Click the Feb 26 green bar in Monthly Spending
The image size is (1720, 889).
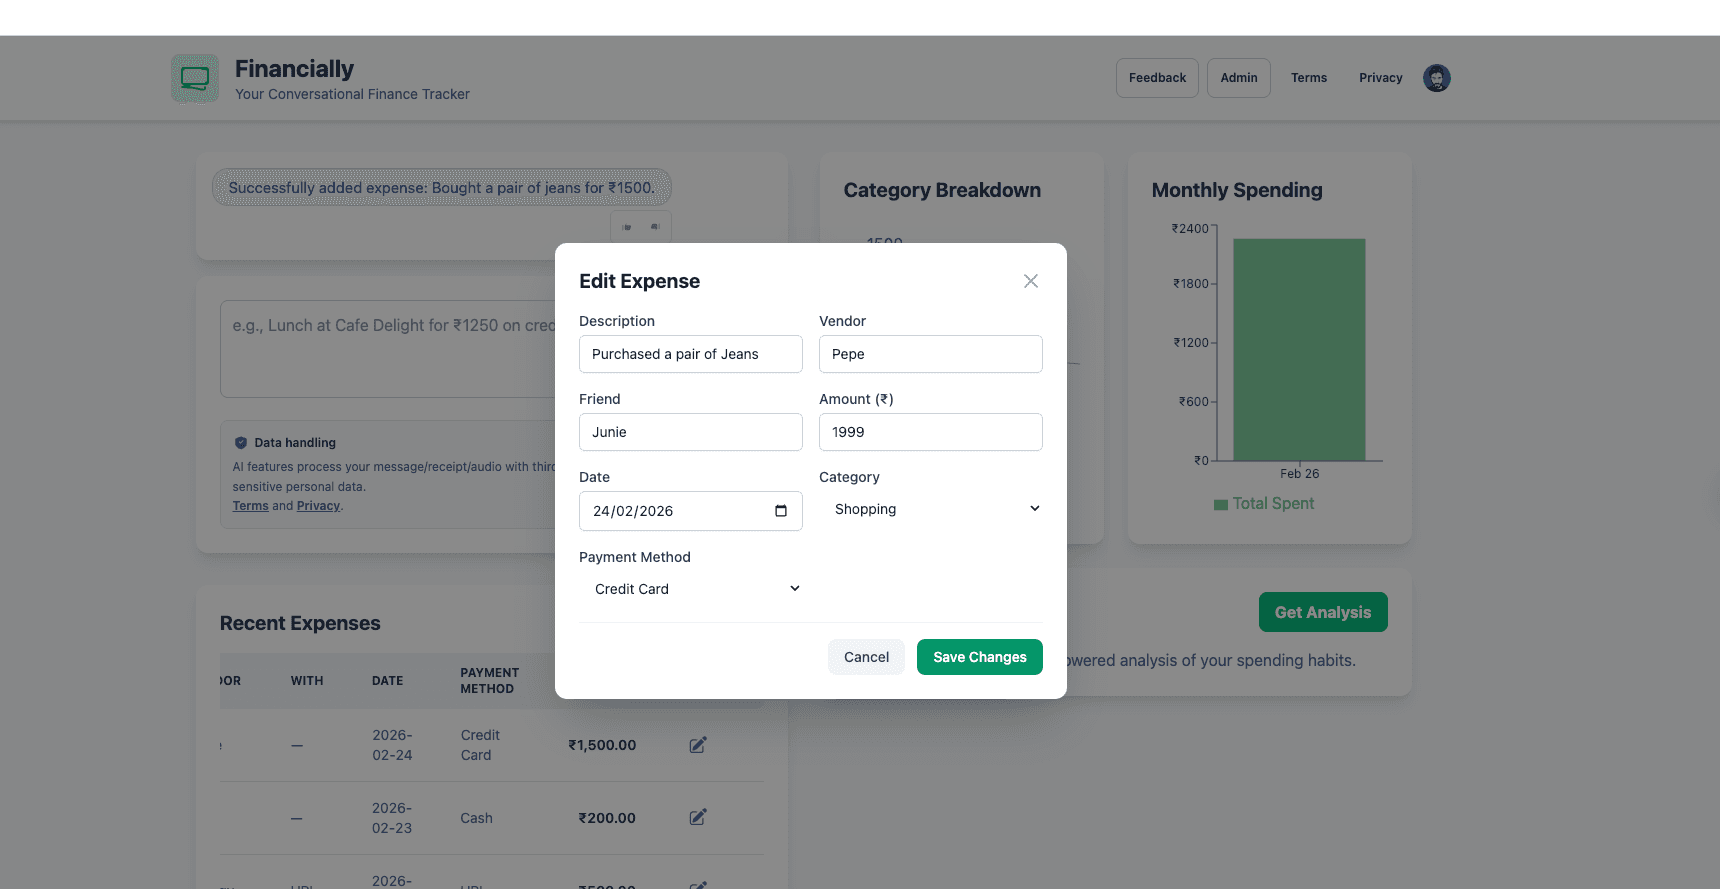pyautogui.click(x=1299, y=350)
